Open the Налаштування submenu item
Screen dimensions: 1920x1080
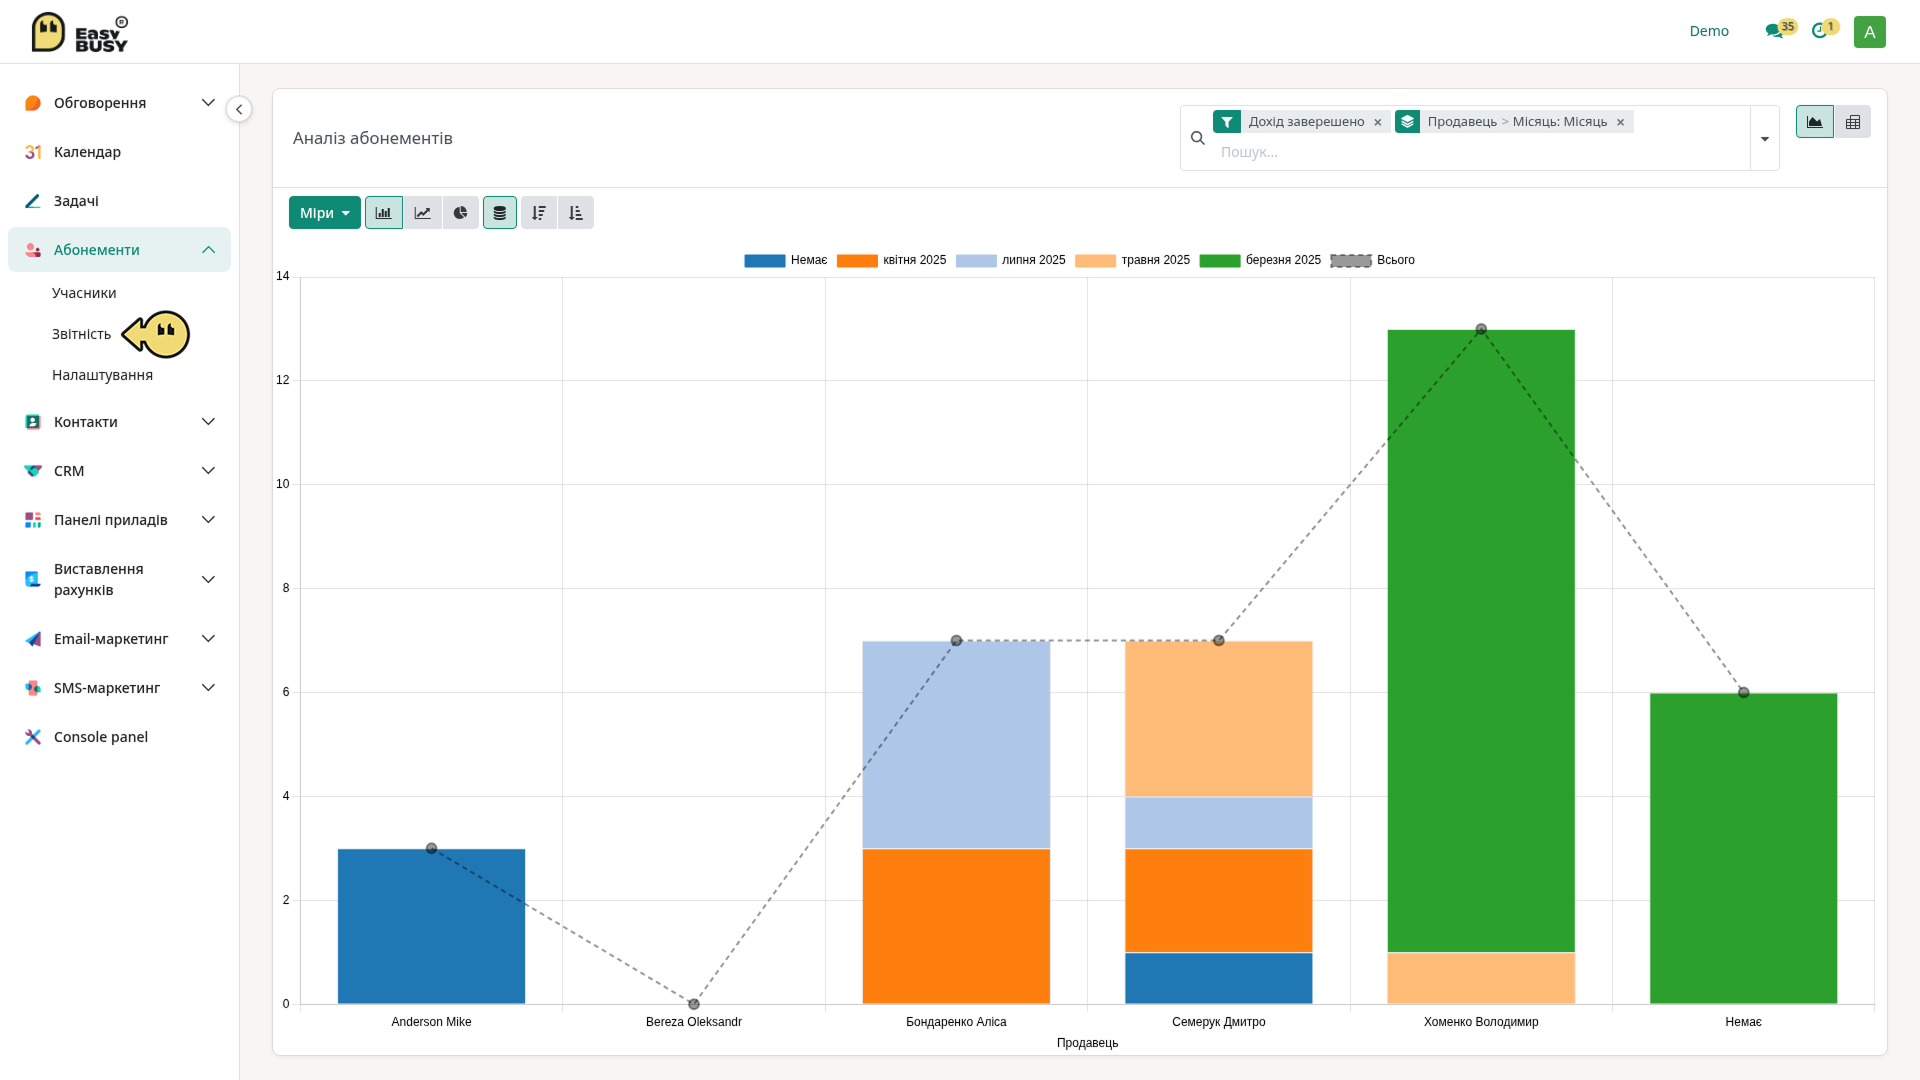[x=102, y=375]
